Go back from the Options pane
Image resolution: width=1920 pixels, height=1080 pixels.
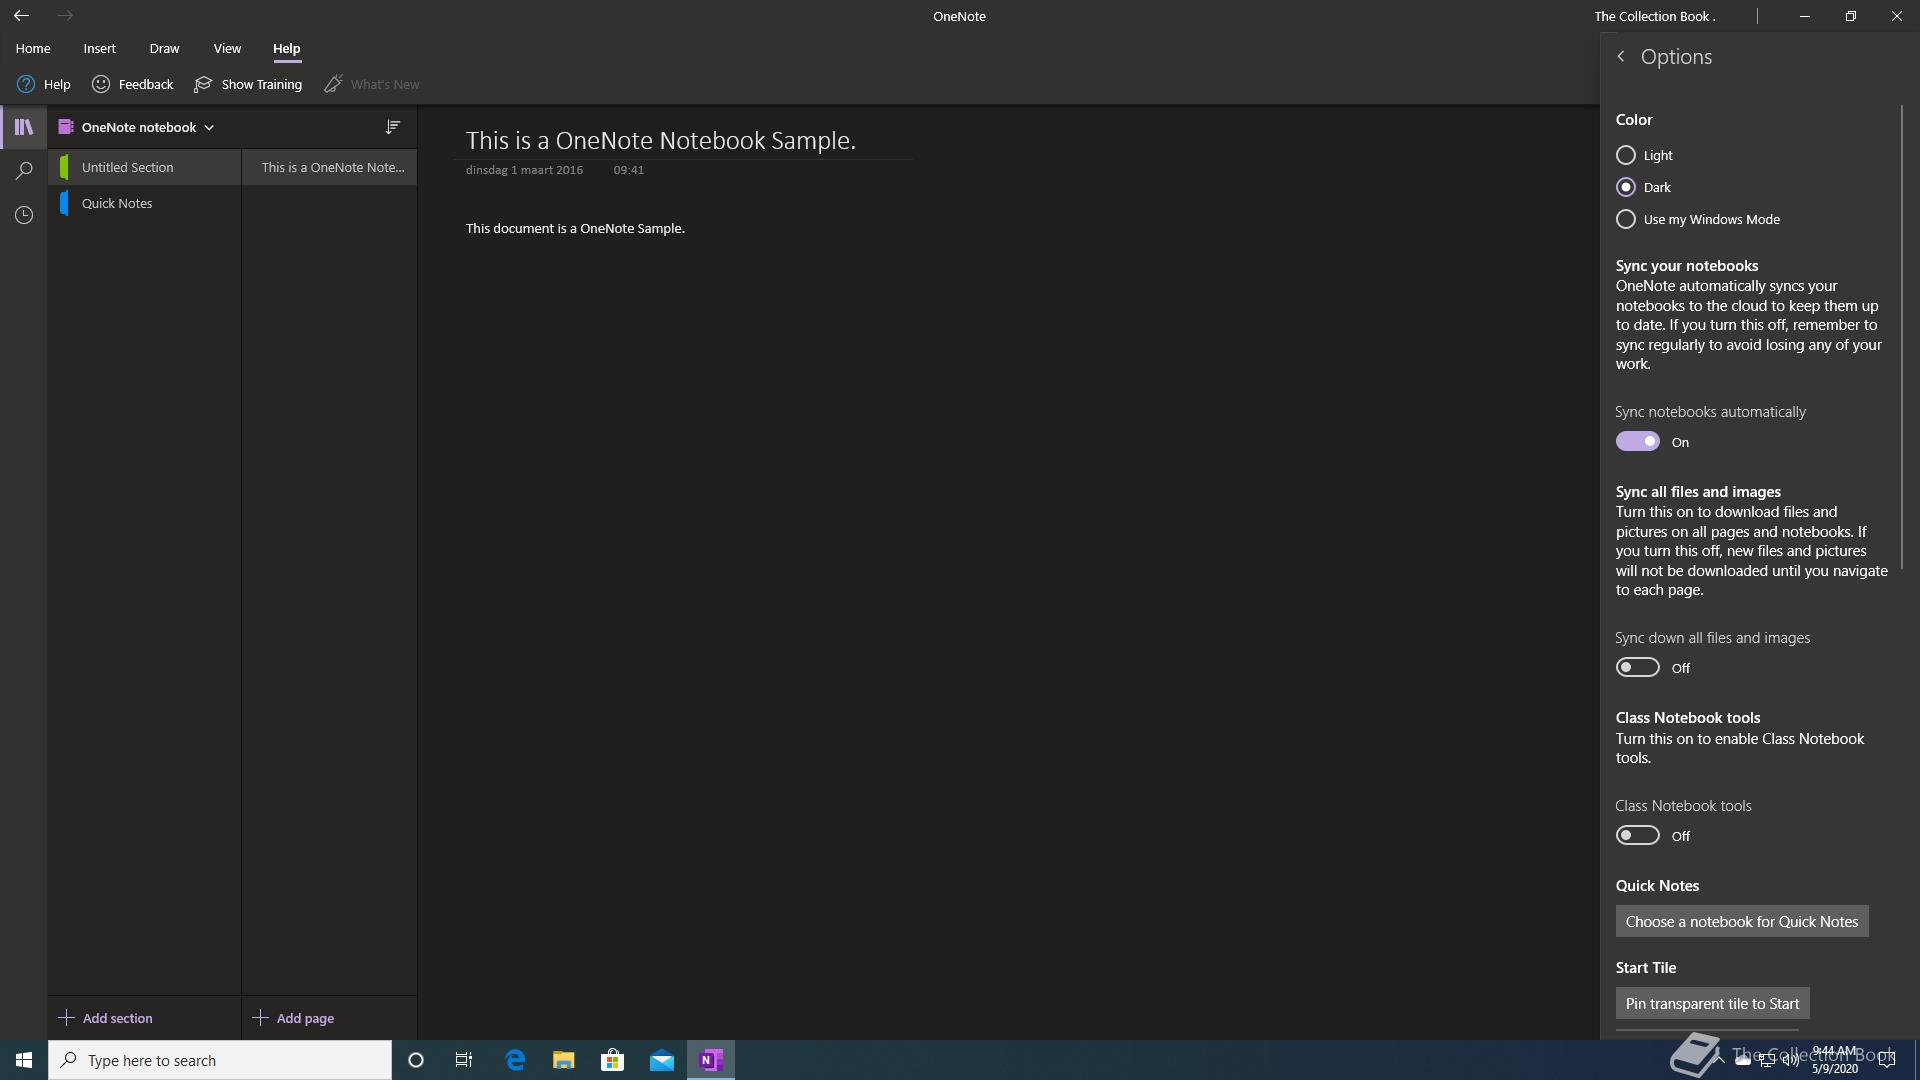1621,57
